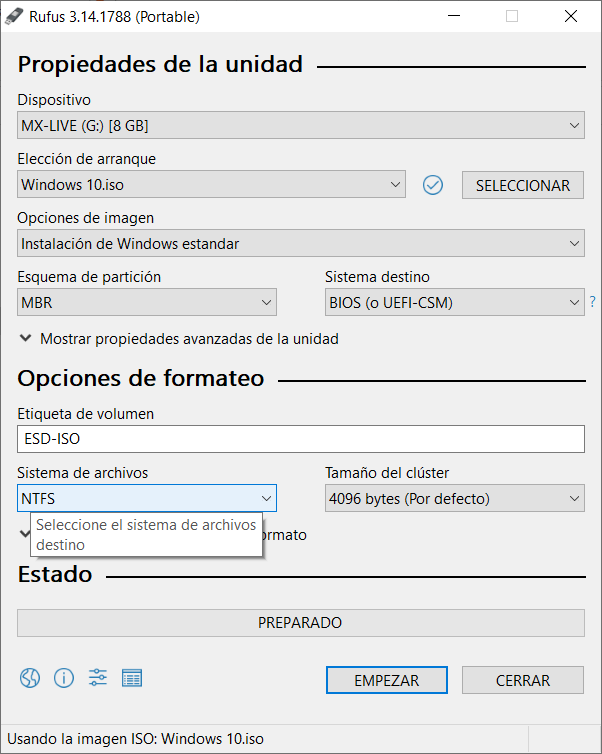The height and width of the screenshot is (754, 602).
Task: Click the CERRAR button
Action: 523,680
